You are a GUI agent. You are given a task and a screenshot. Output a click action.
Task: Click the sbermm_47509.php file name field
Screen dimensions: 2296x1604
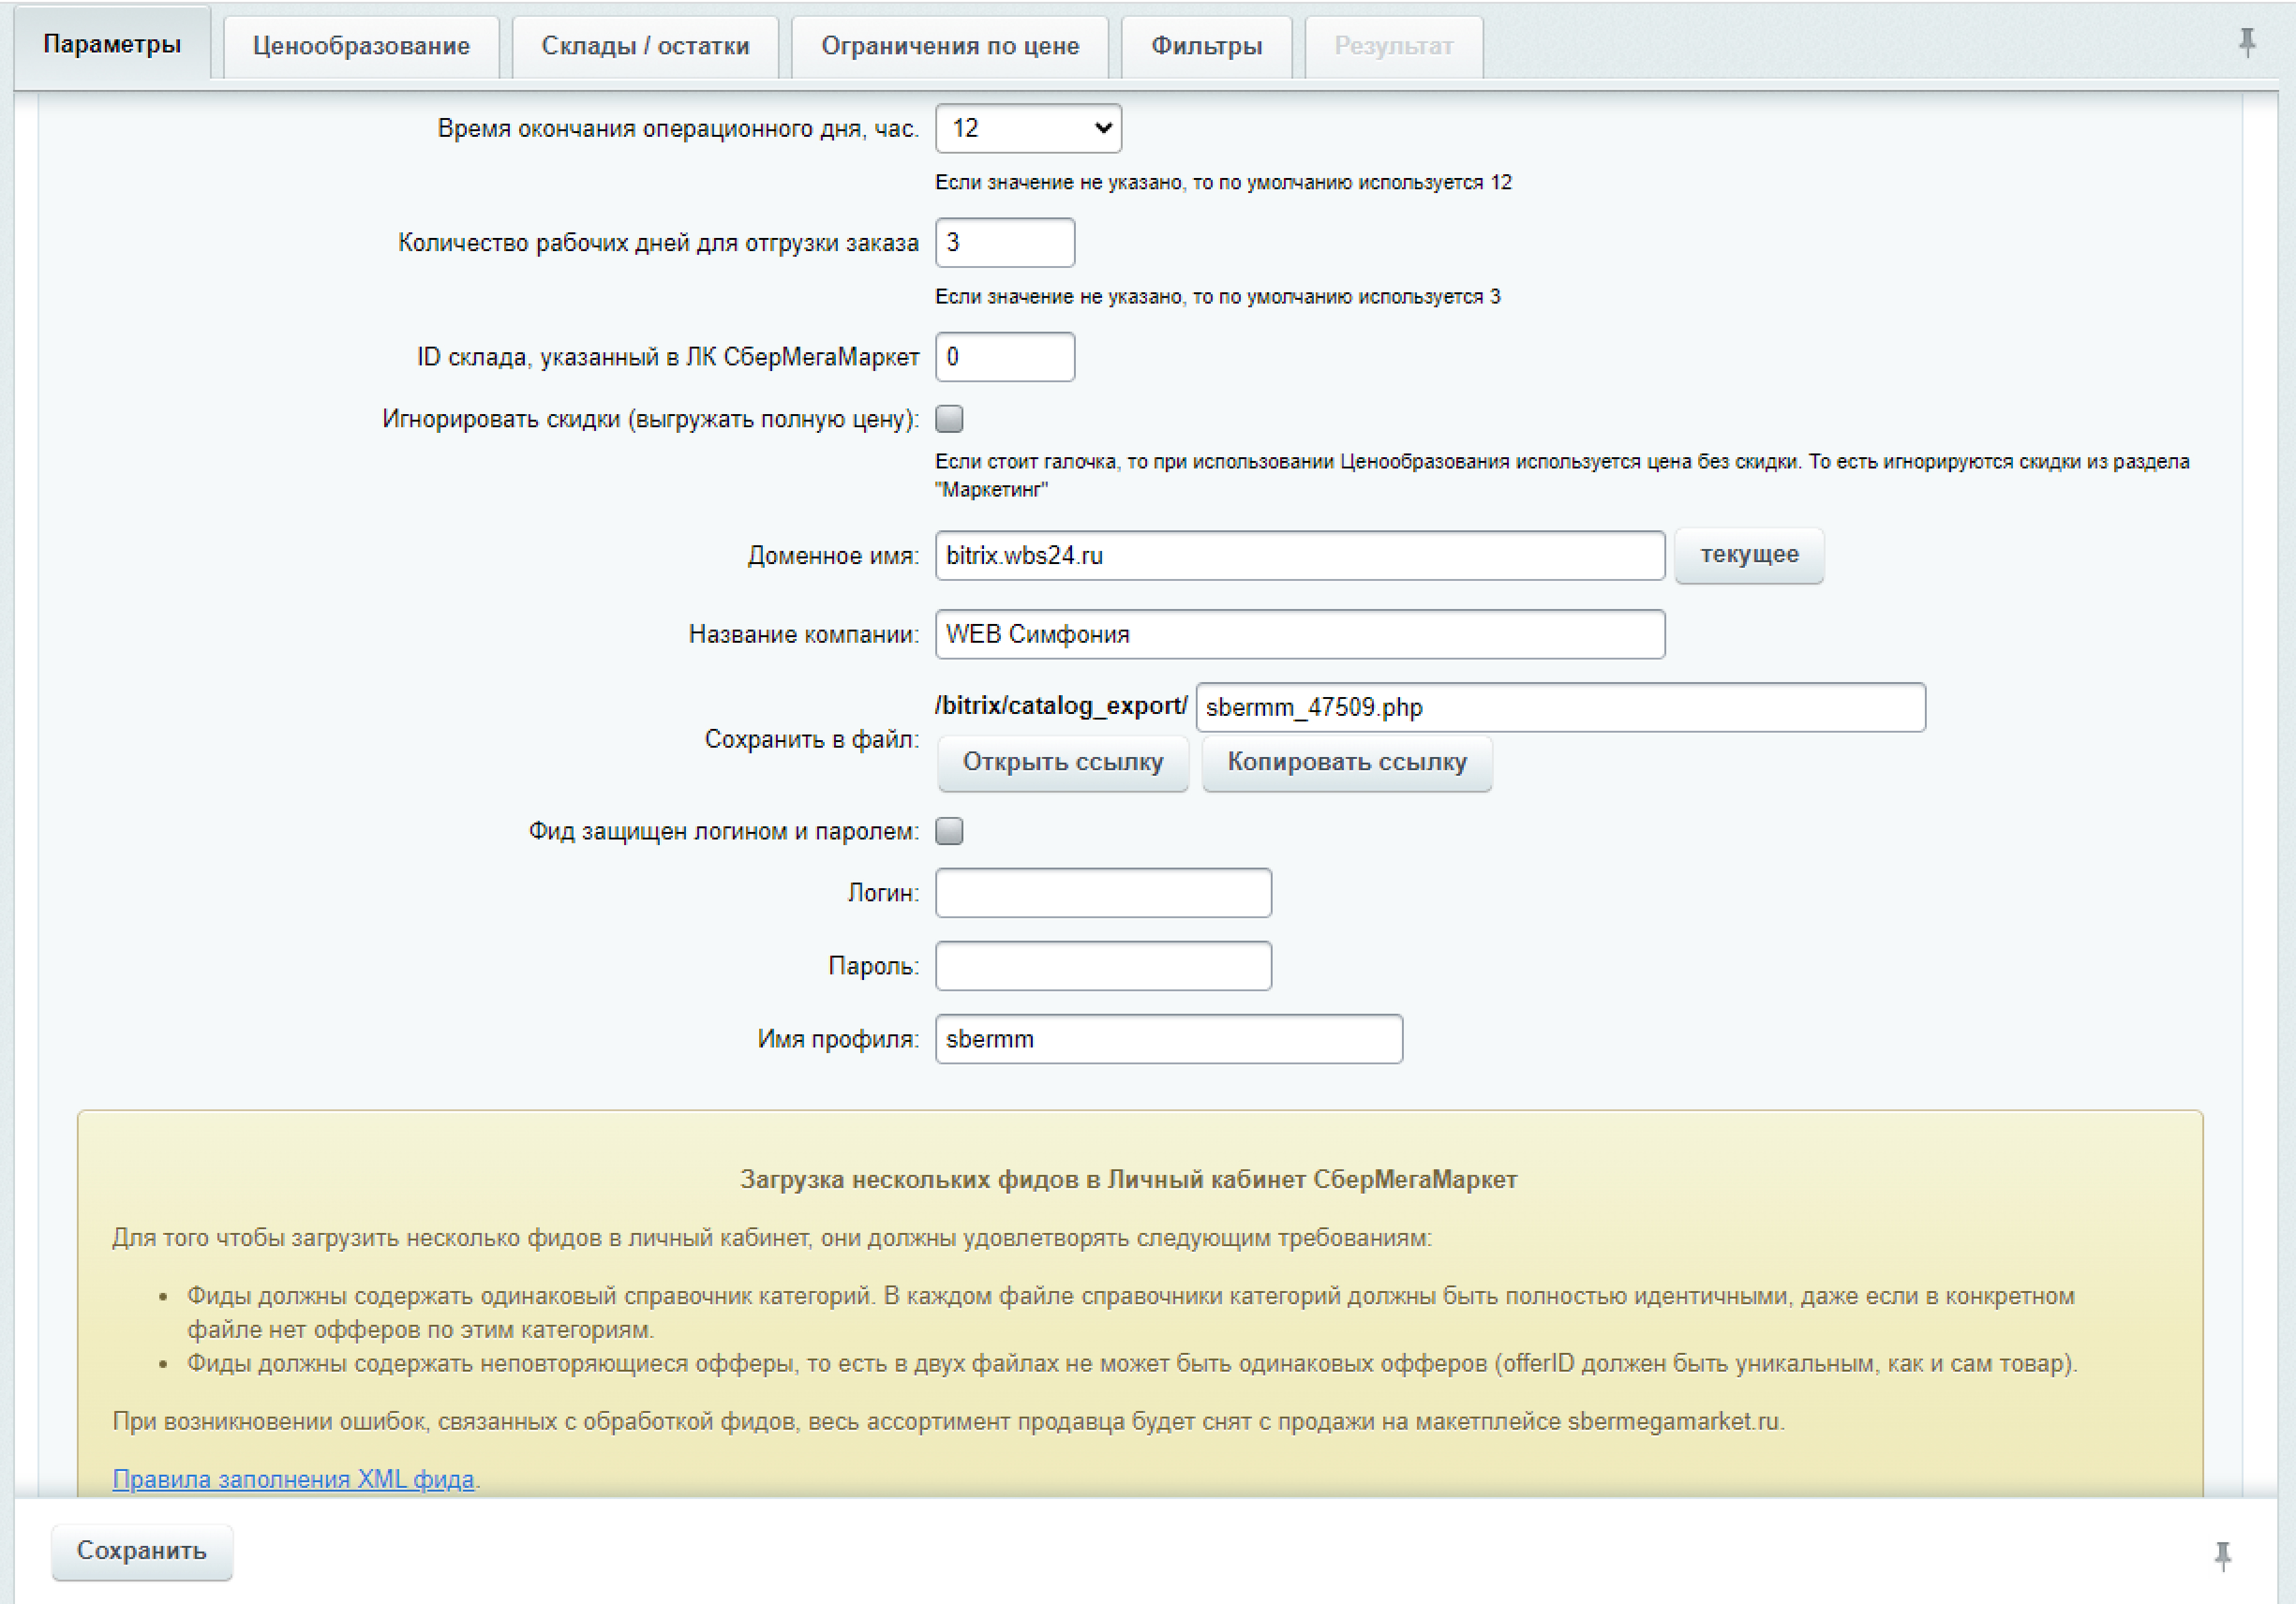coord(1559,707)
